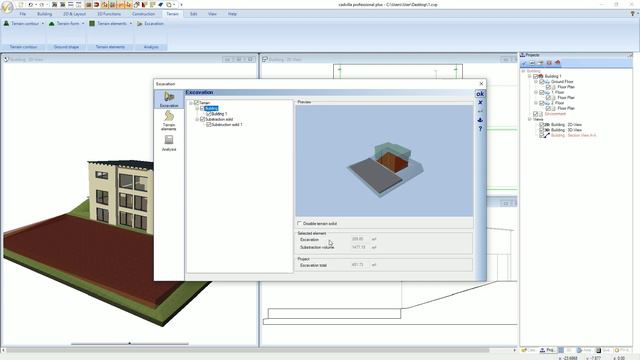The height and width of the screenshot is (360, 640).
Task: Switch to the 3D Functions tab
Action: pos(109,14)
